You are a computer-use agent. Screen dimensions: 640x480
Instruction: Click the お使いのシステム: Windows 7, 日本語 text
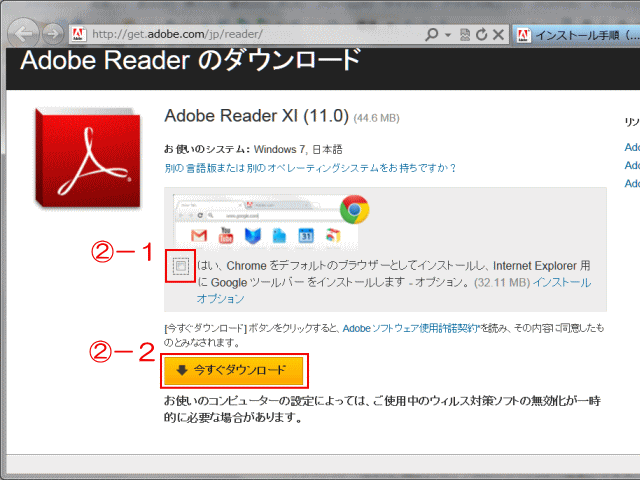[253, 149]
